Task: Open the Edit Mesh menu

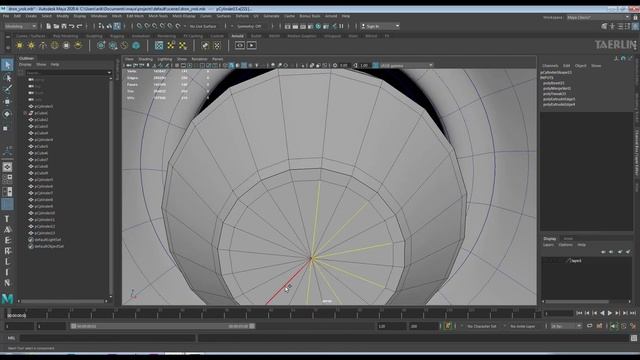Action: (x=135, y=16)
